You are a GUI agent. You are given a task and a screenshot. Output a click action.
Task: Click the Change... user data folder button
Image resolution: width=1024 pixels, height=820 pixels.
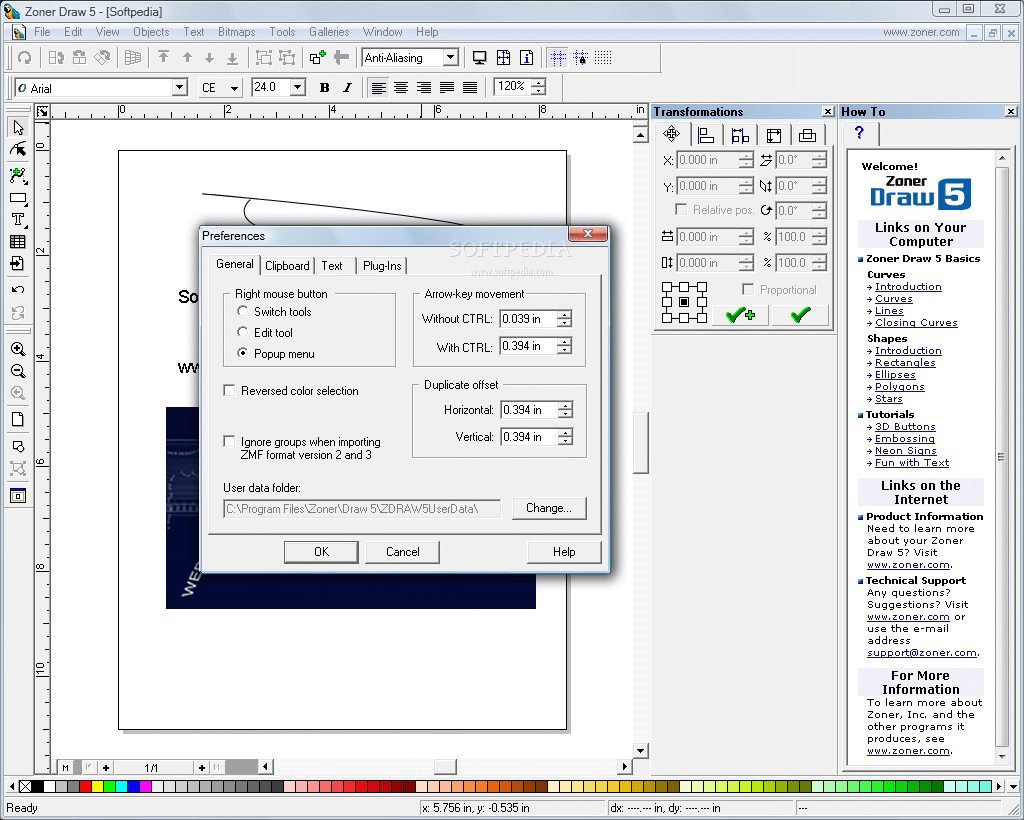coord(549,508)
